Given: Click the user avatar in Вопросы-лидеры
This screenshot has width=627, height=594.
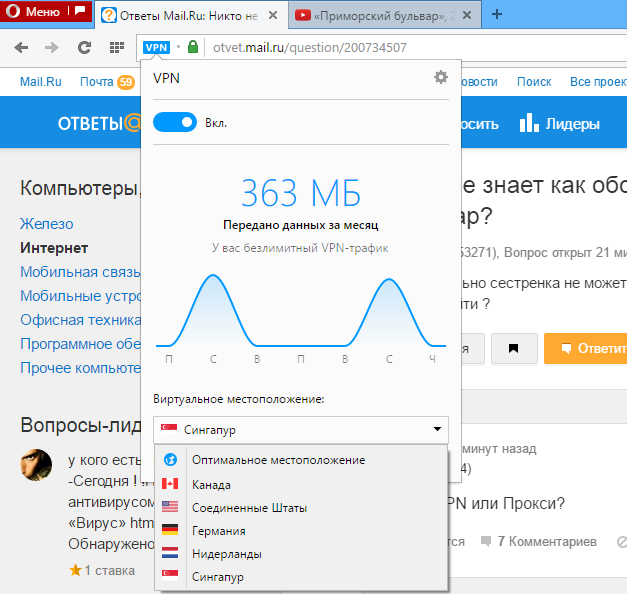Looking at the screenshot, I should tap(36, 464).
